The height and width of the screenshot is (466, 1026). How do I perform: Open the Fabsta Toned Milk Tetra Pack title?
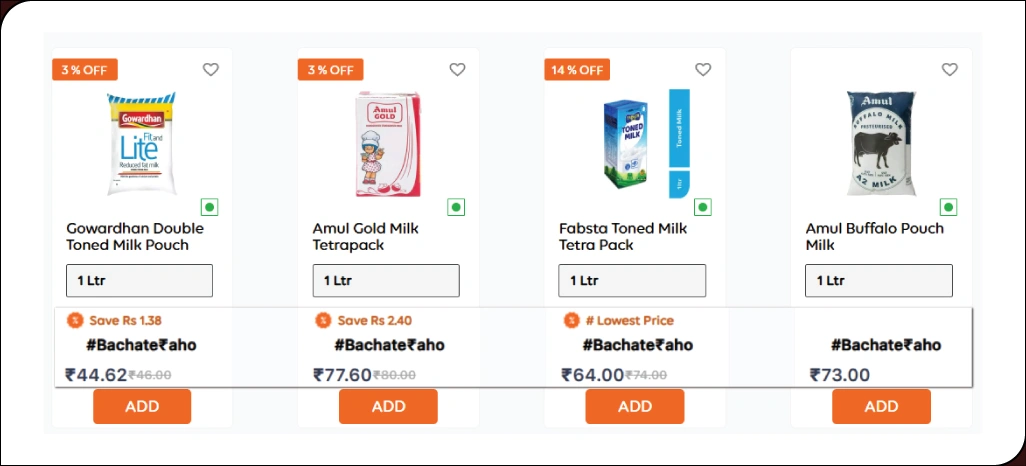pos(623,237)
